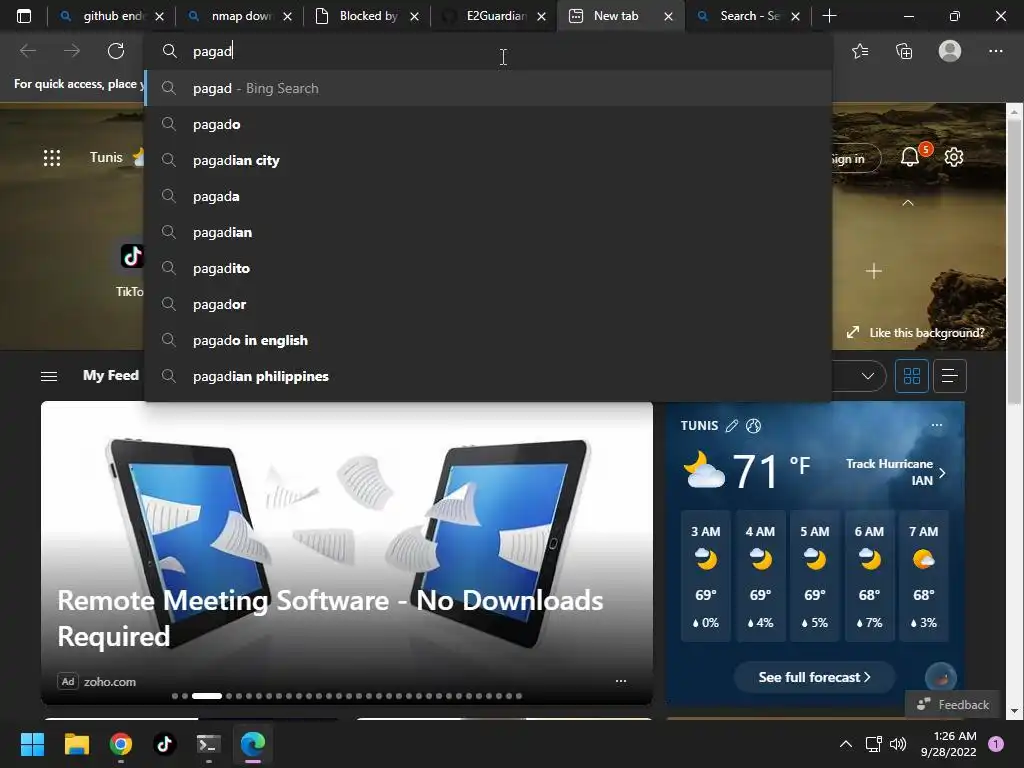Screen dimensions: 1024x768
Task: Pick 'pagado in english' suggestion
Action: pyautogui.click(x=488, y=340)
